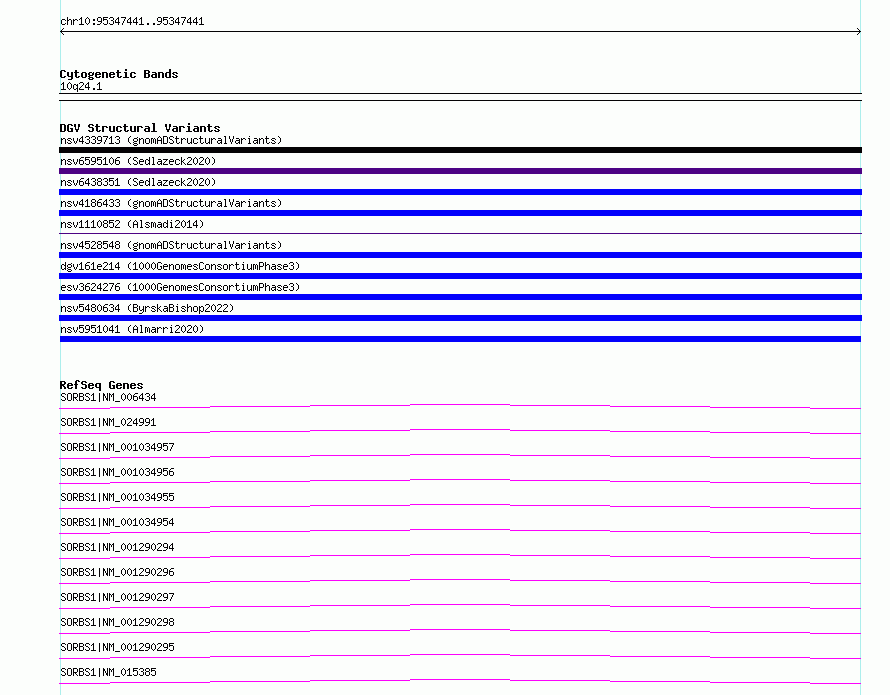Click the blue bar under nsv6438351
The image size is (890, 695).
pyautogui.click(x=460, y=192)
